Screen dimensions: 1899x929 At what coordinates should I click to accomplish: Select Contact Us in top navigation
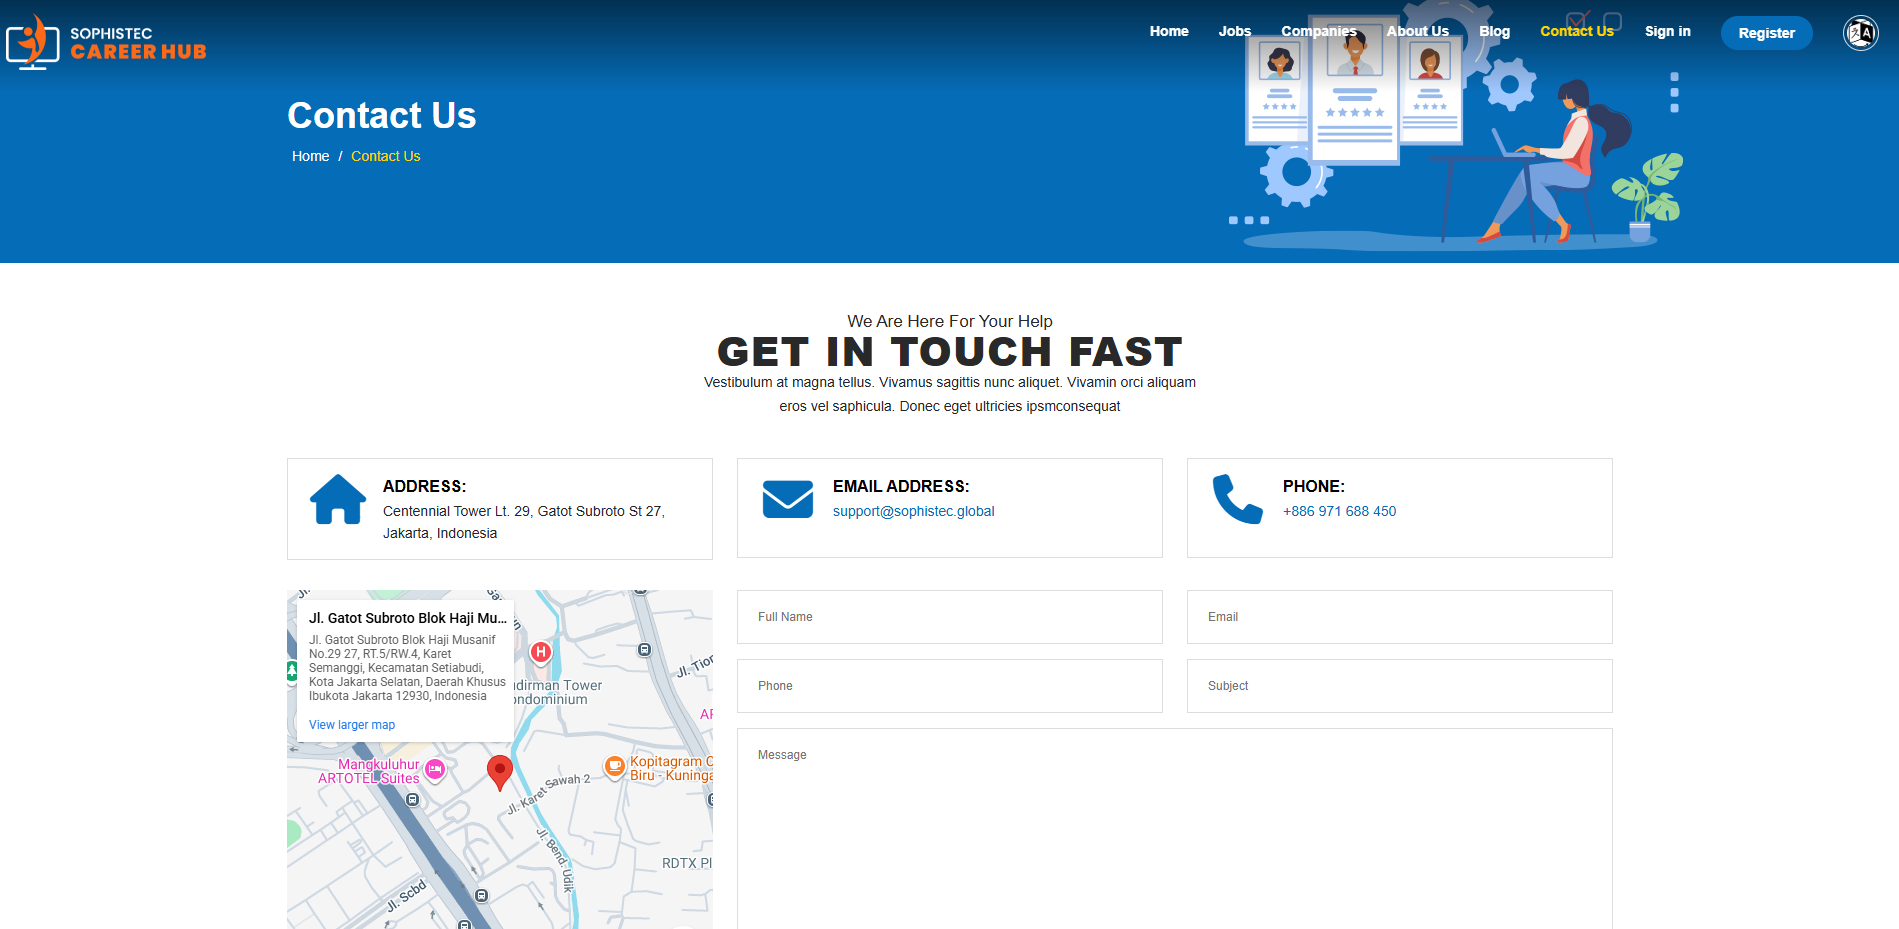(x=1577, y=31)
